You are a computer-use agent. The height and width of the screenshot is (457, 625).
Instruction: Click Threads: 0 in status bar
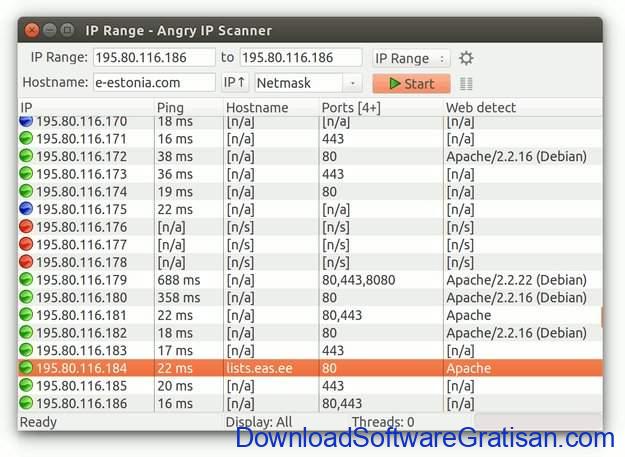[x=383, y=422]
